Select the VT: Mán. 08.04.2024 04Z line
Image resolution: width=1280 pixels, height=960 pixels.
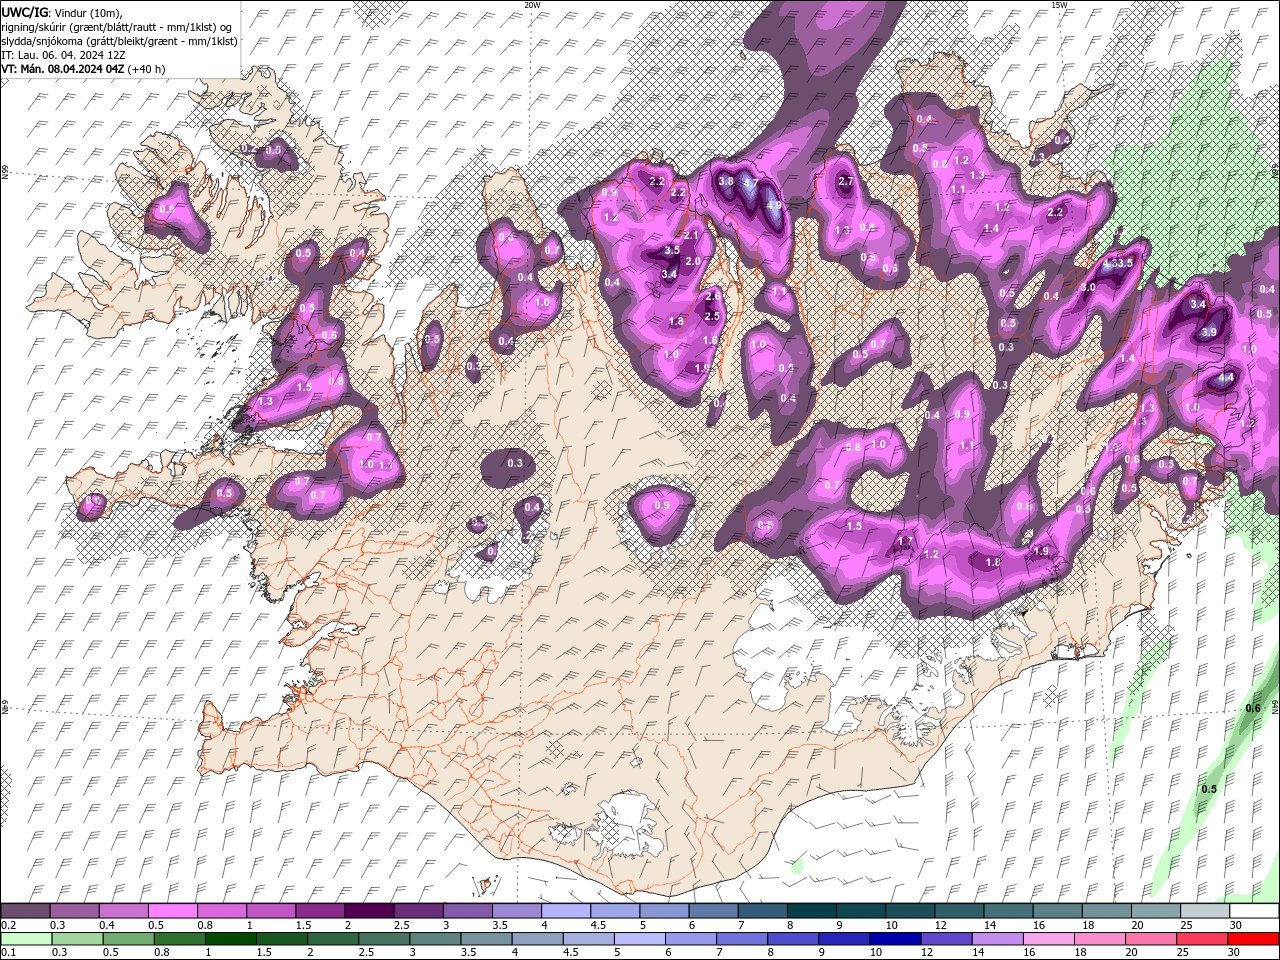(x=84, y=69)
